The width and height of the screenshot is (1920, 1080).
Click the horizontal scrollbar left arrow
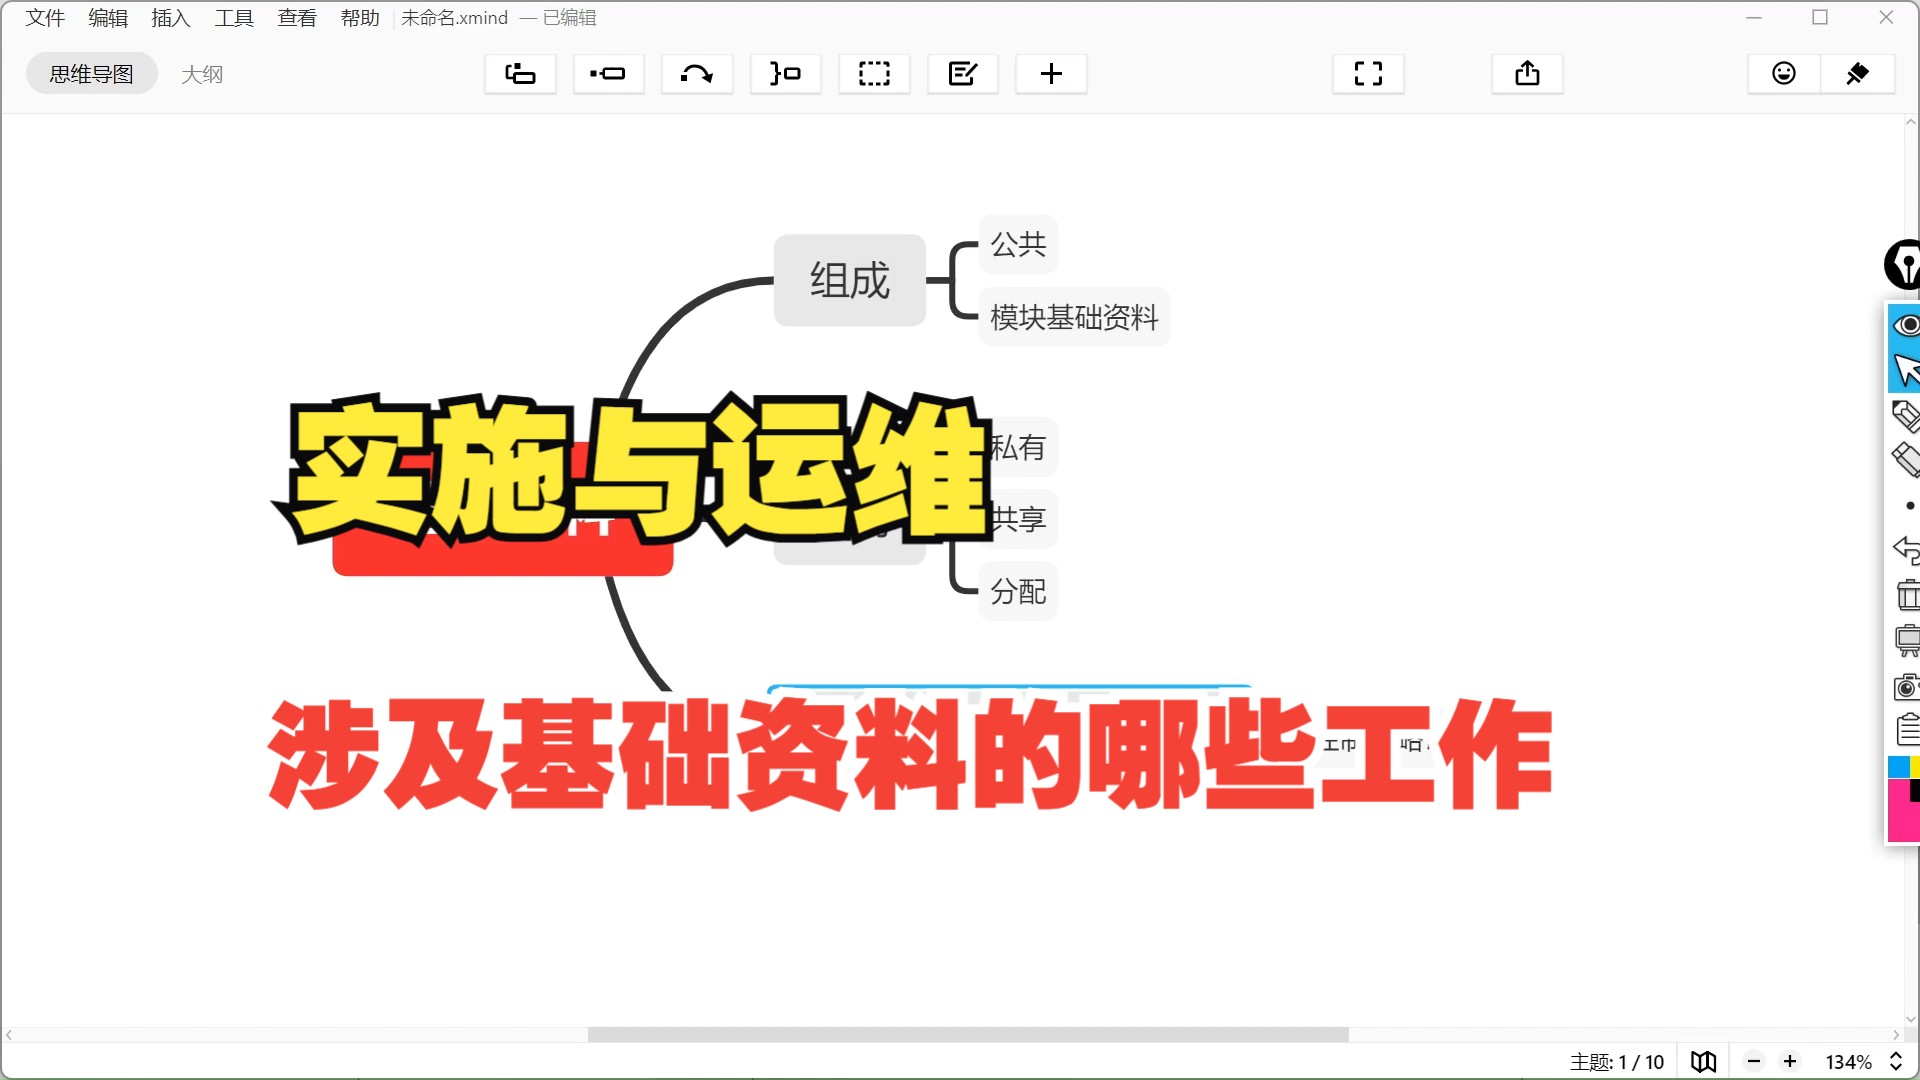tap(9, 1035)
